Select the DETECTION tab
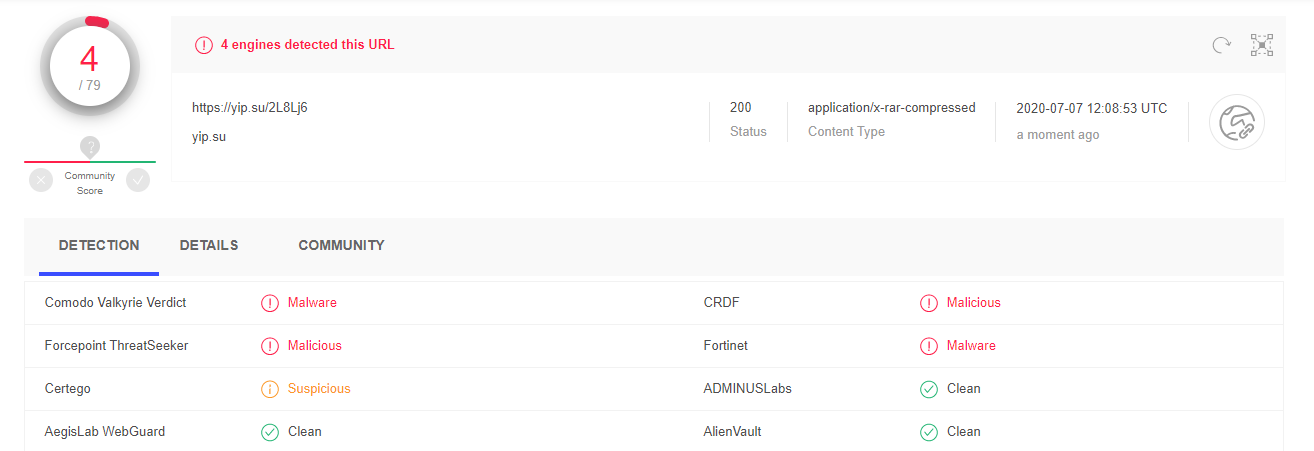This screenshot has height=451, width=1314. [99, 245]
